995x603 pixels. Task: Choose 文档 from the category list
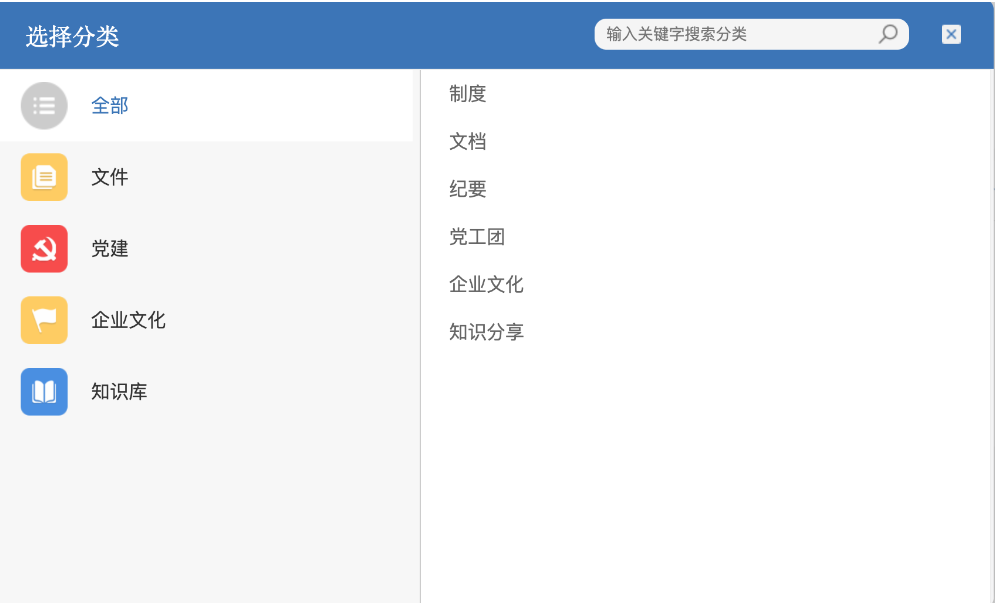point(468,142)
